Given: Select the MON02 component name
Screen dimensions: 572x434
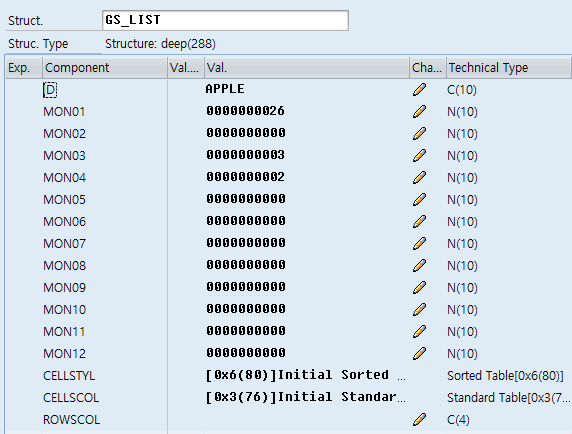Looking at the screenshot, I should click(x=64, y=134).
